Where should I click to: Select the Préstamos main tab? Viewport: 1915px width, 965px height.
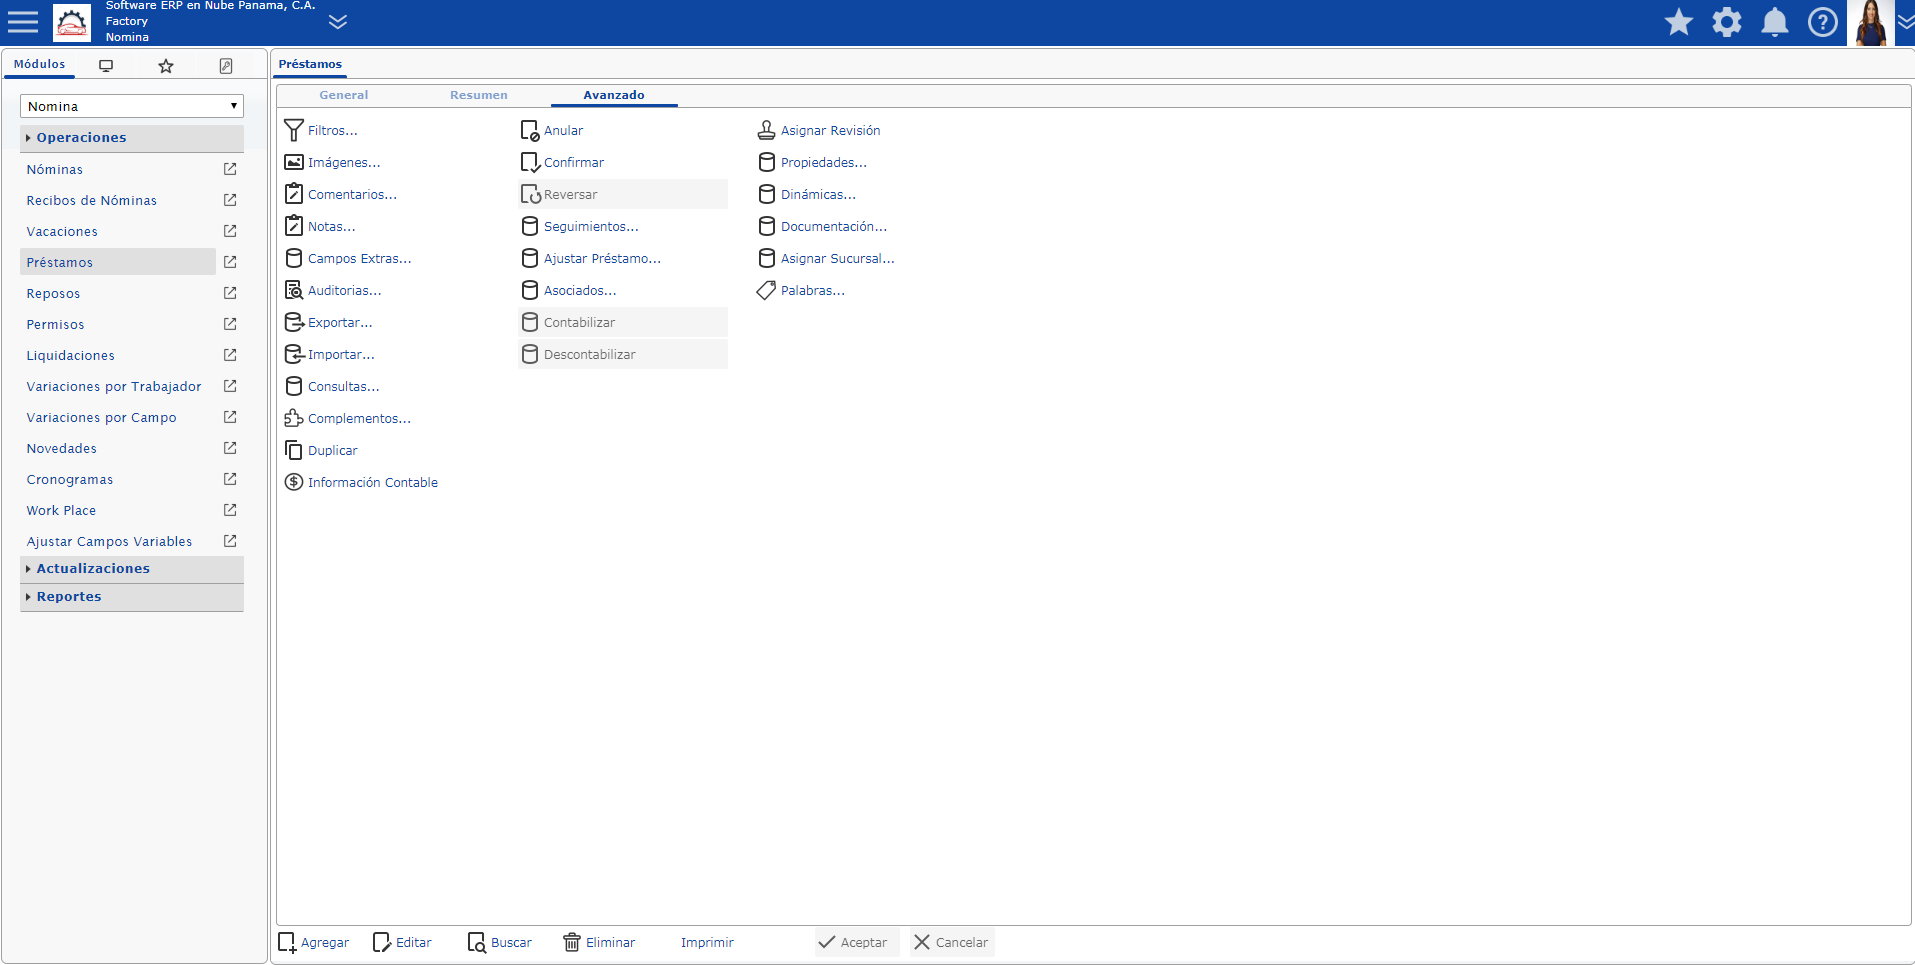310,64
